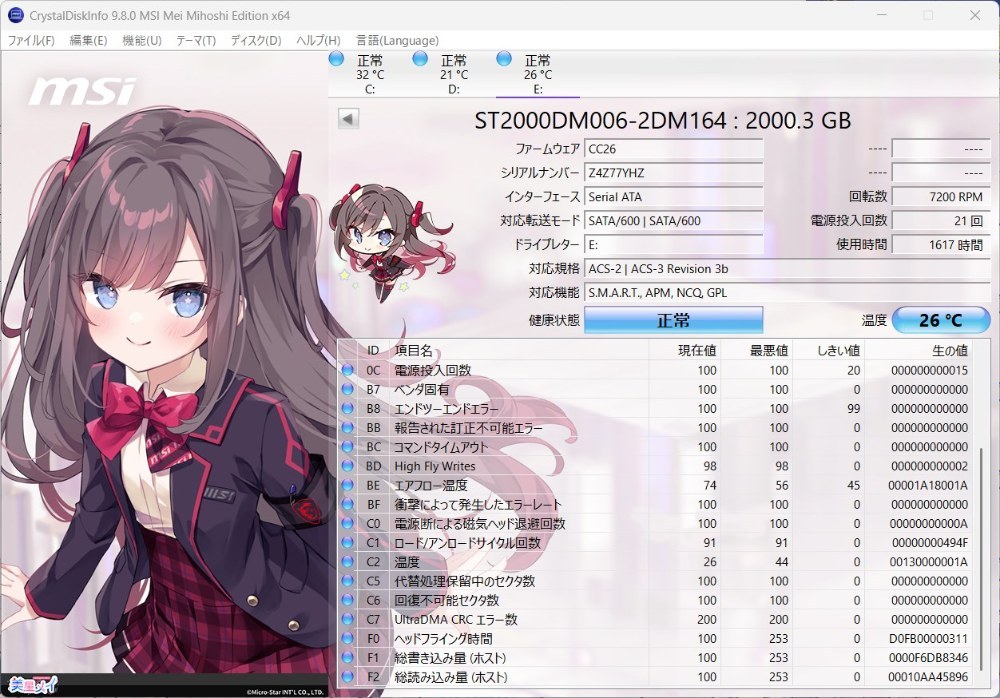This screenshot has width=1000, height=698.
Task: Click the rotation rate value 7200 RPM
Action: coord(941,197)
